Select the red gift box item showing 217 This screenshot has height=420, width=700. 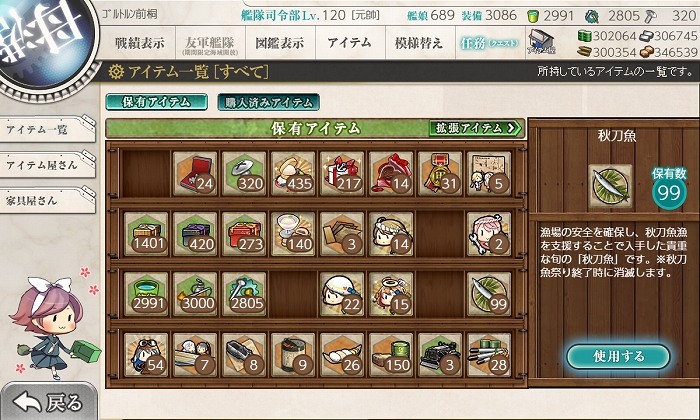click(342, 173)
